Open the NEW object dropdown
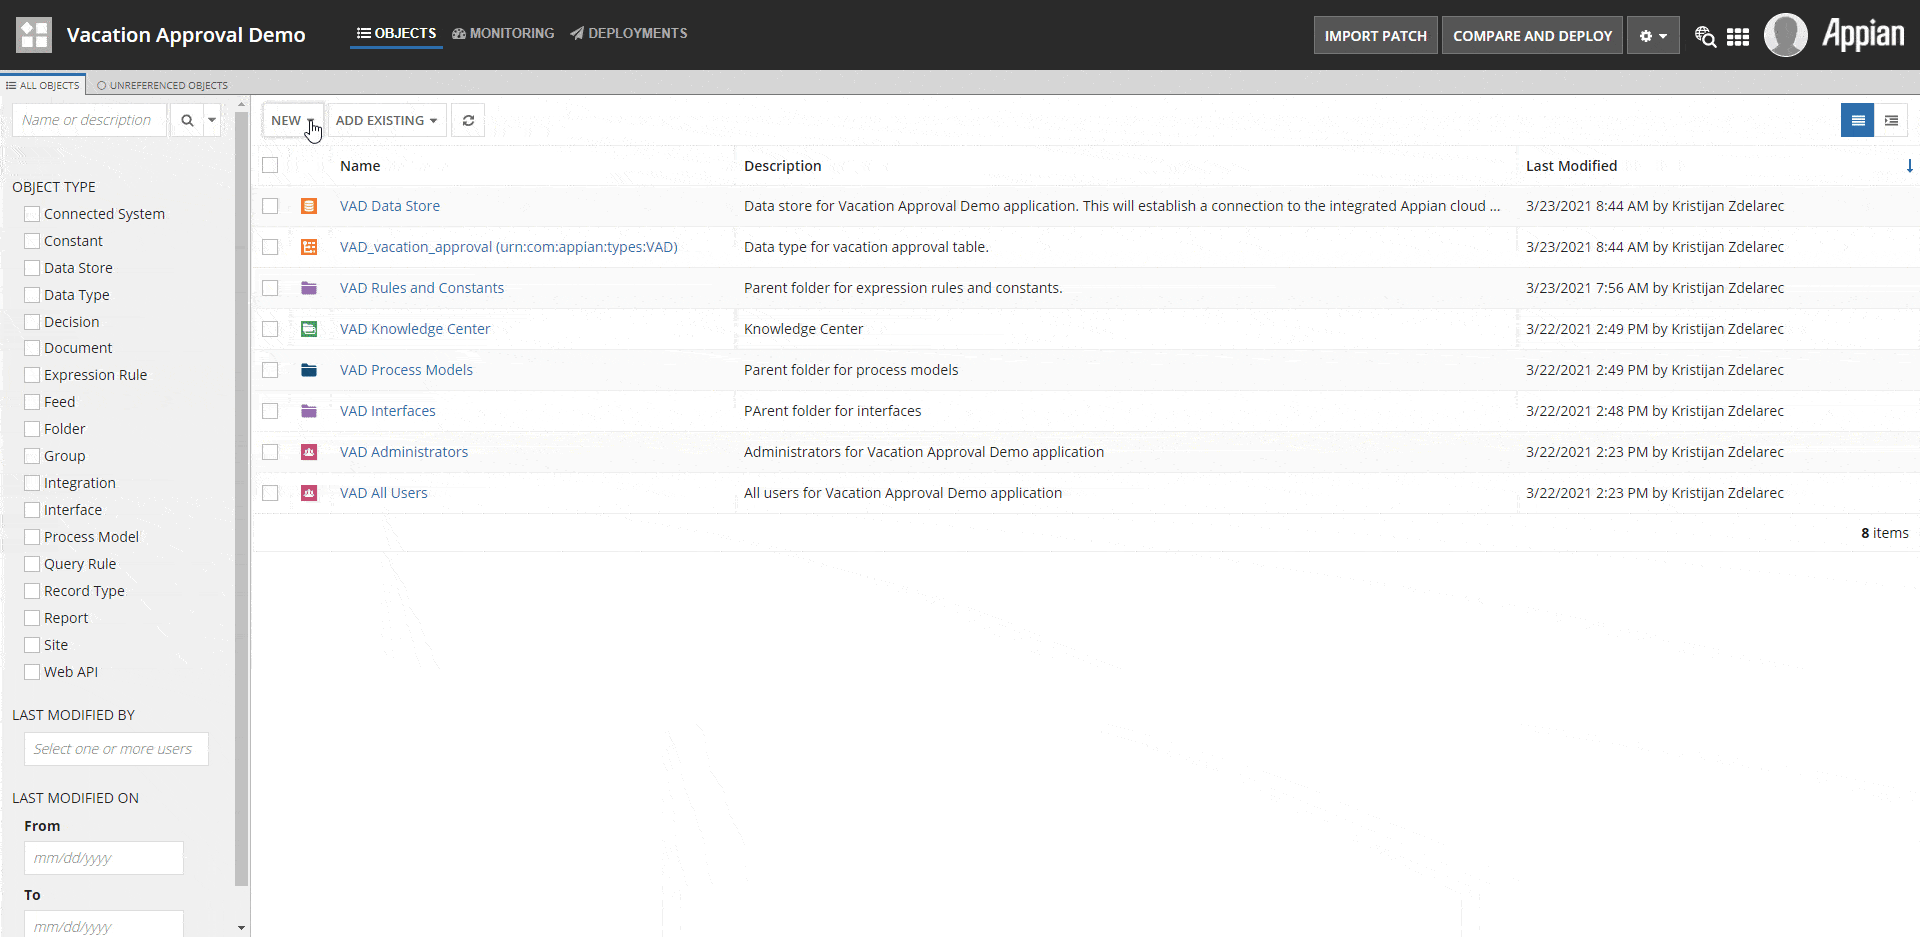 pos(289,119)
